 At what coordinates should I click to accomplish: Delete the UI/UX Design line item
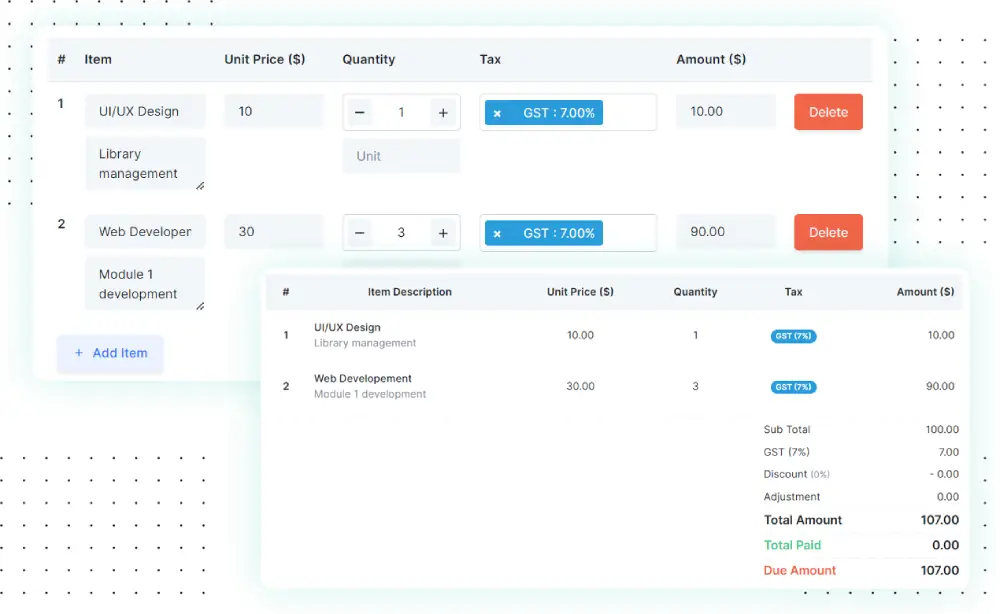pyautogui.click(x=828, y=112)
